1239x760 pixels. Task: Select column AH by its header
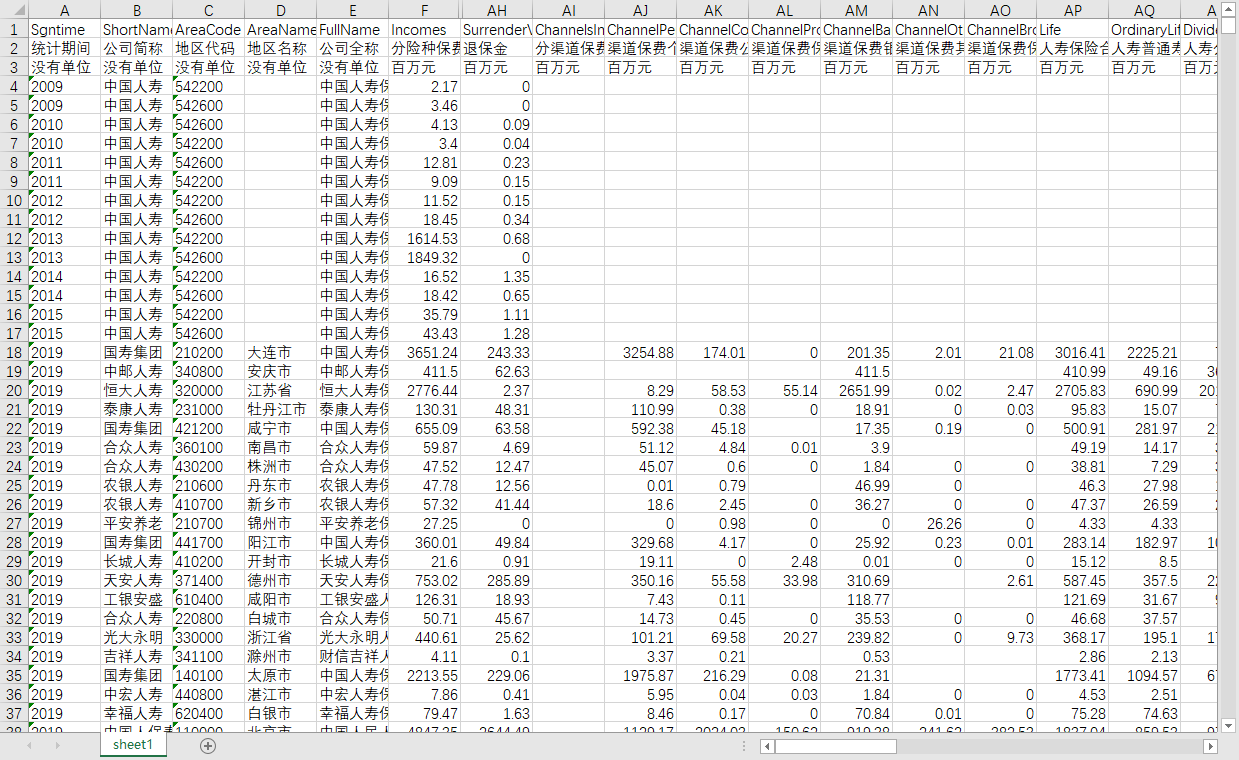(x=497, y=10)
